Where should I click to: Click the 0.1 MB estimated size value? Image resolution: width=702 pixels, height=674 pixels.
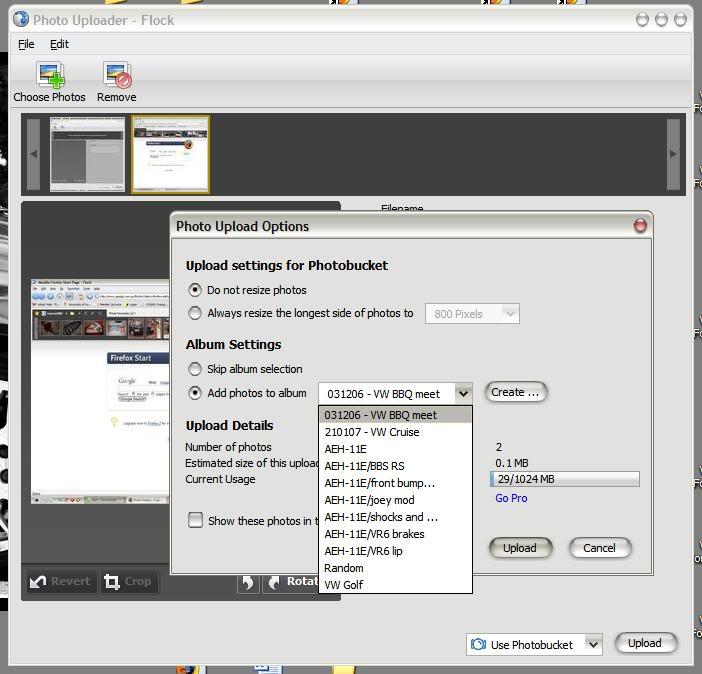coord(512,463)
